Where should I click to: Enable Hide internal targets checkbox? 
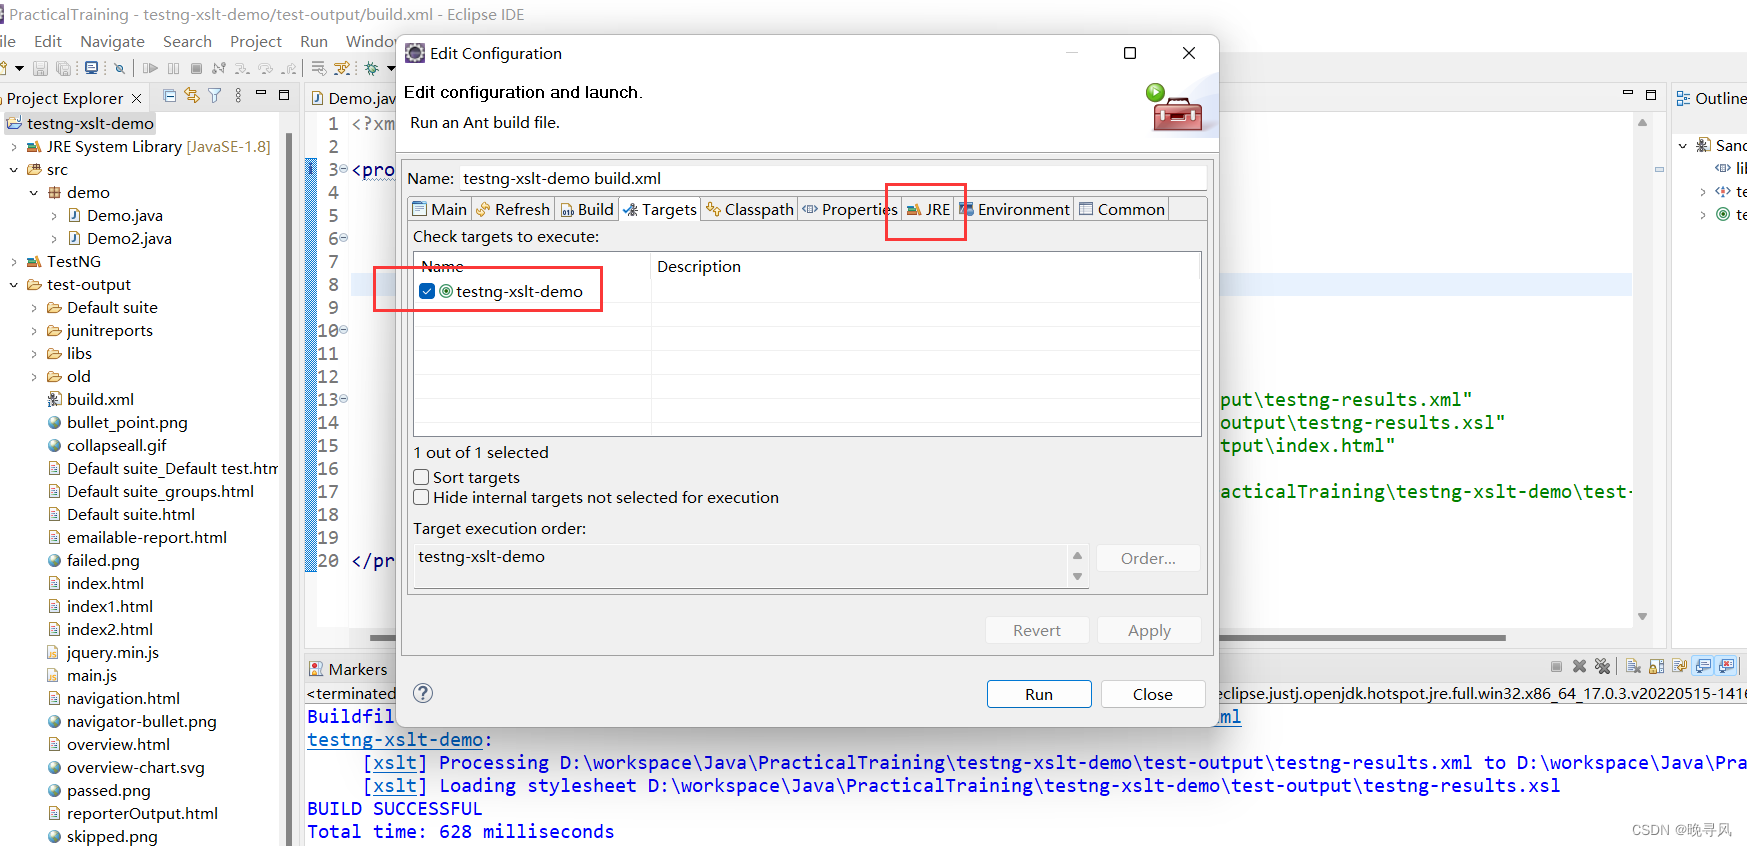point(421,497)
